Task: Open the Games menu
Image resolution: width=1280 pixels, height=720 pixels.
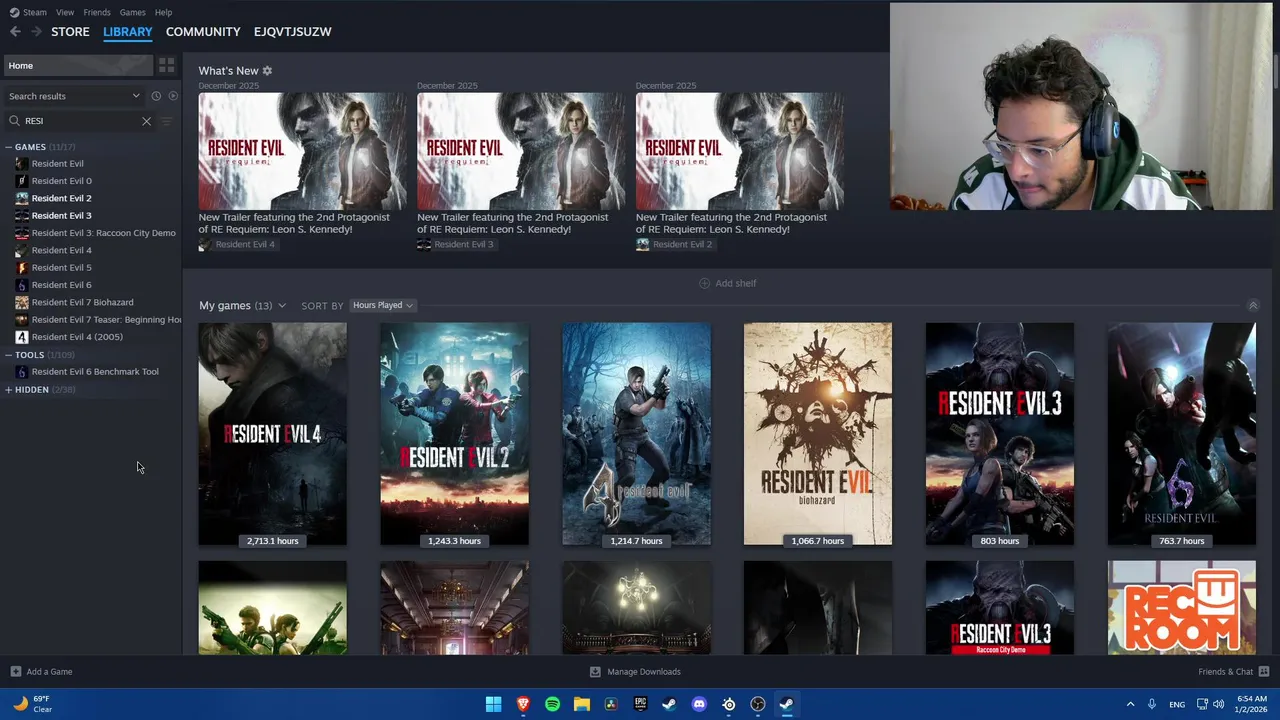Action: click(132, 12)
